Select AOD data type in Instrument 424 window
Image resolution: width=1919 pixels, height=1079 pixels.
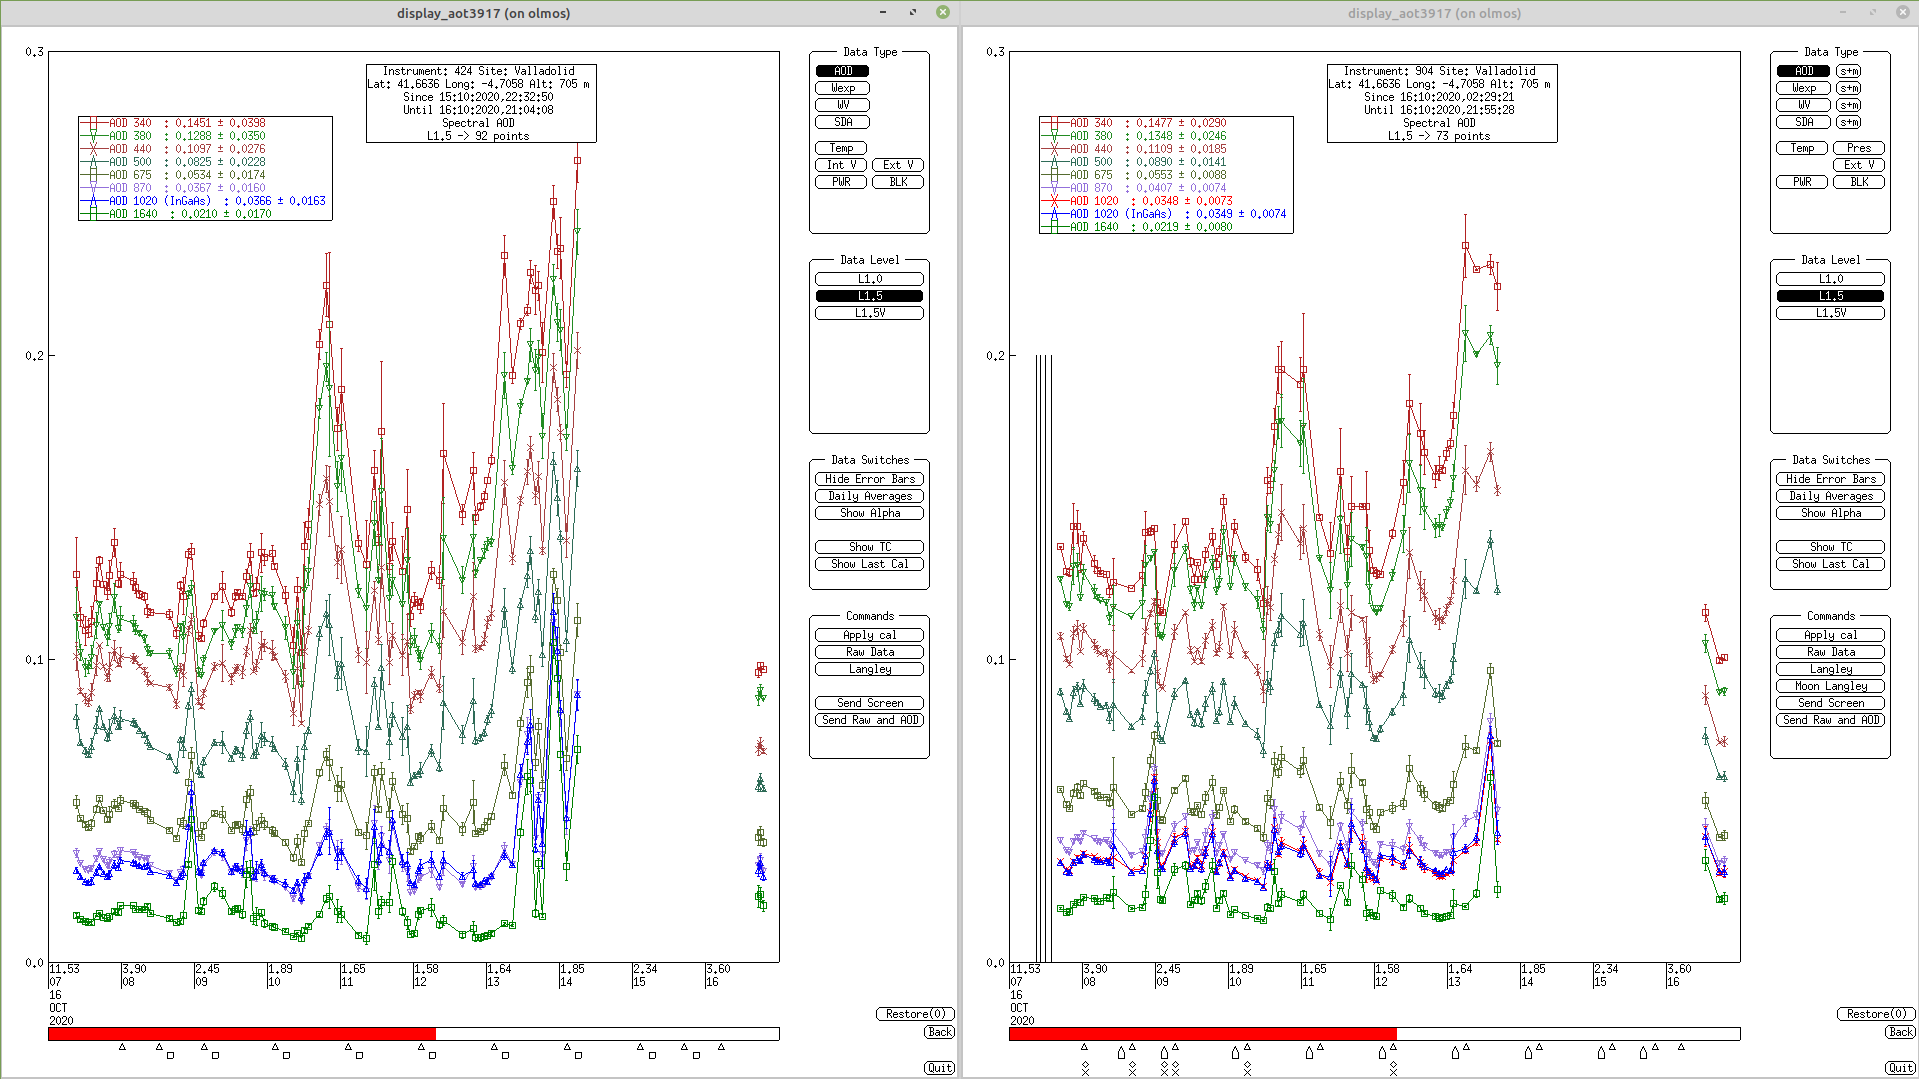point(842,71)
